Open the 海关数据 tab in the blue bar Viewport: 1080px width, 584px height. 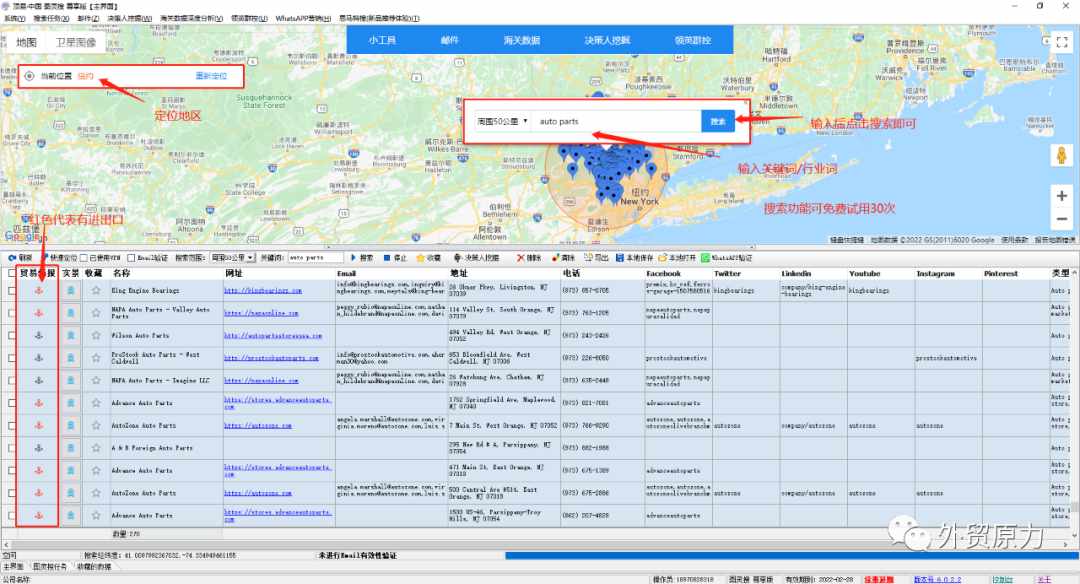(x=521, y=40)
